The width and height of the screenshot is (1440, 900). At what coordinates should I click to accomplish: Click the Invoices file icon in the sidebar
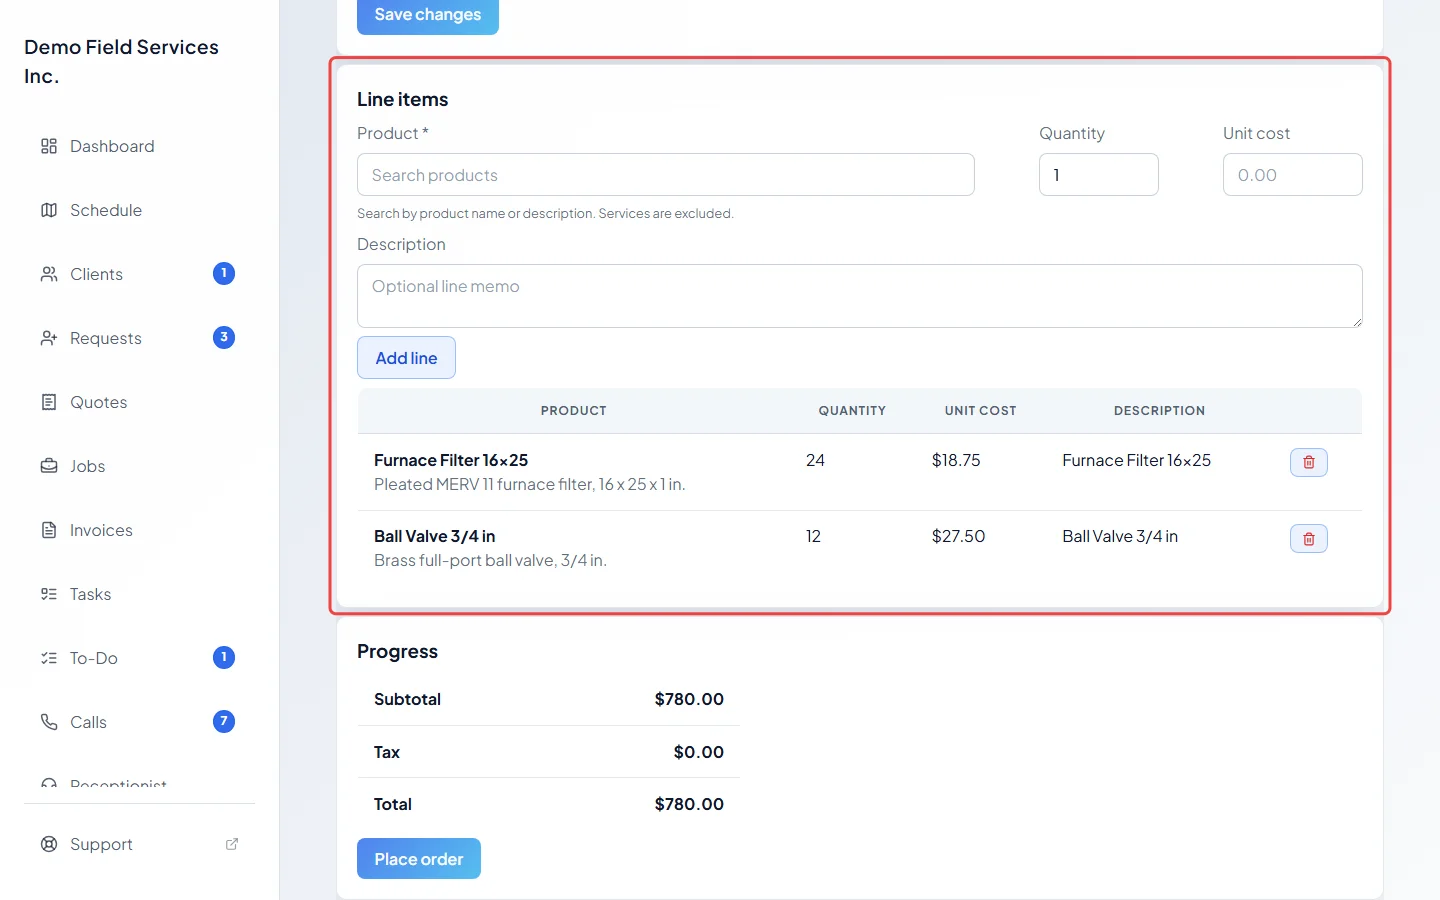pos(49,530)
